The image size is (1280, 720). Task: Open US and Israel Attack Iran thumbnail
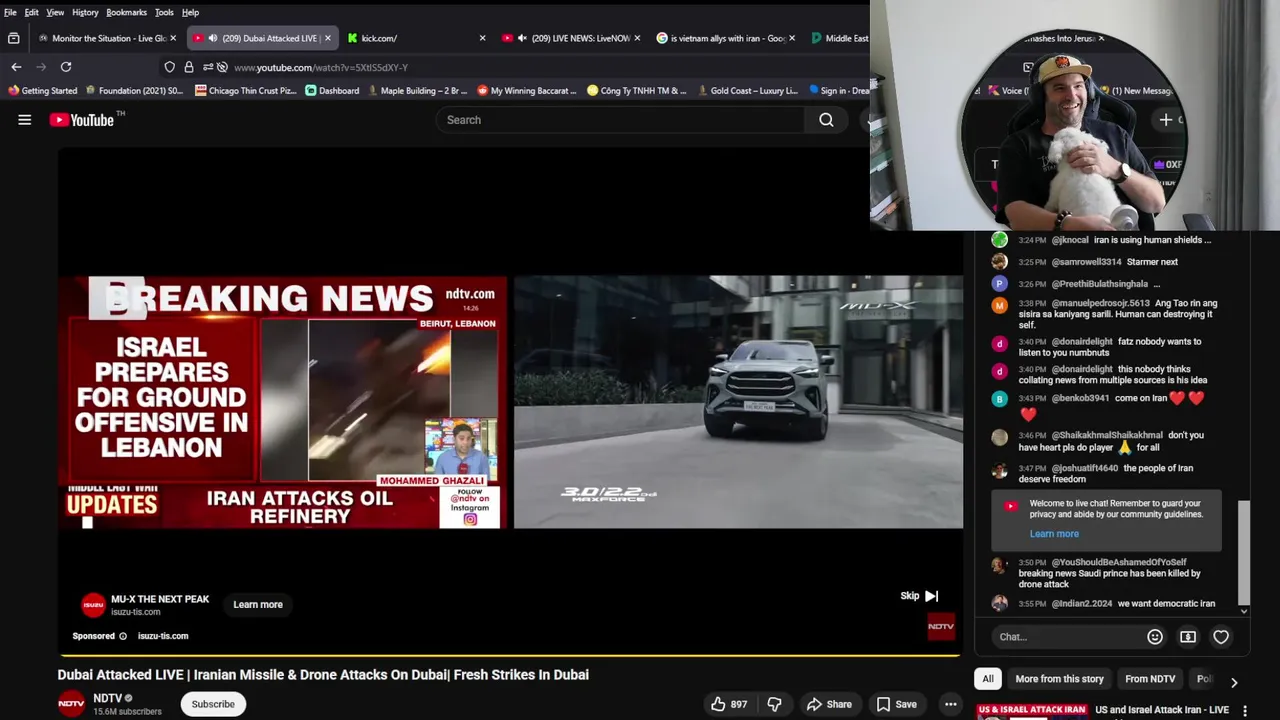pos(1032,712)
